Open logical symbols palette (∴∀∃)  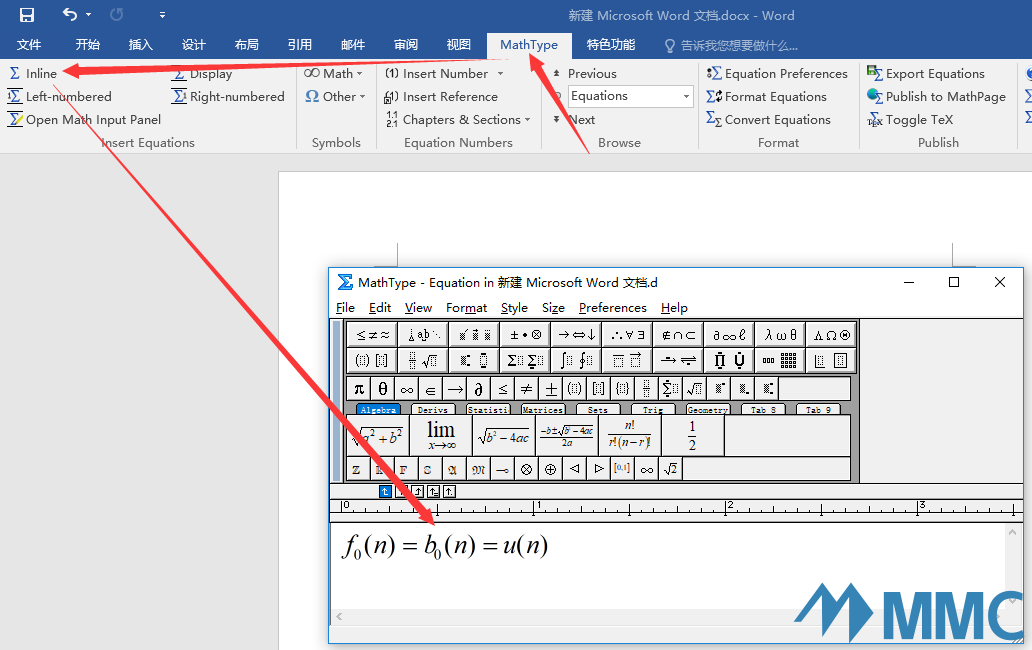point(629,335)
